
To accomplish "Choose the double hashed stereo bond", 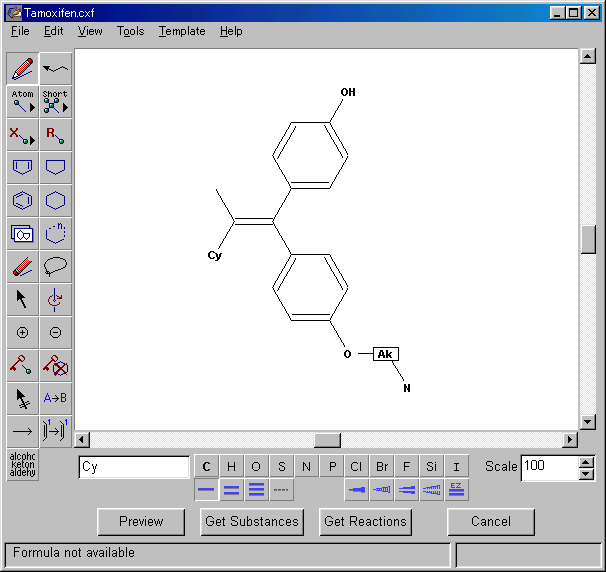I will 431,490.
